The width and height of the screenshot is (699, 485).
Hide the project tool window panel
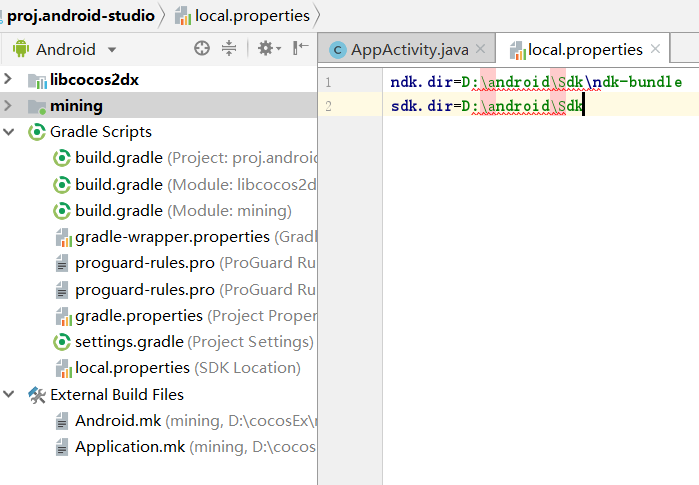pos(300,48)
